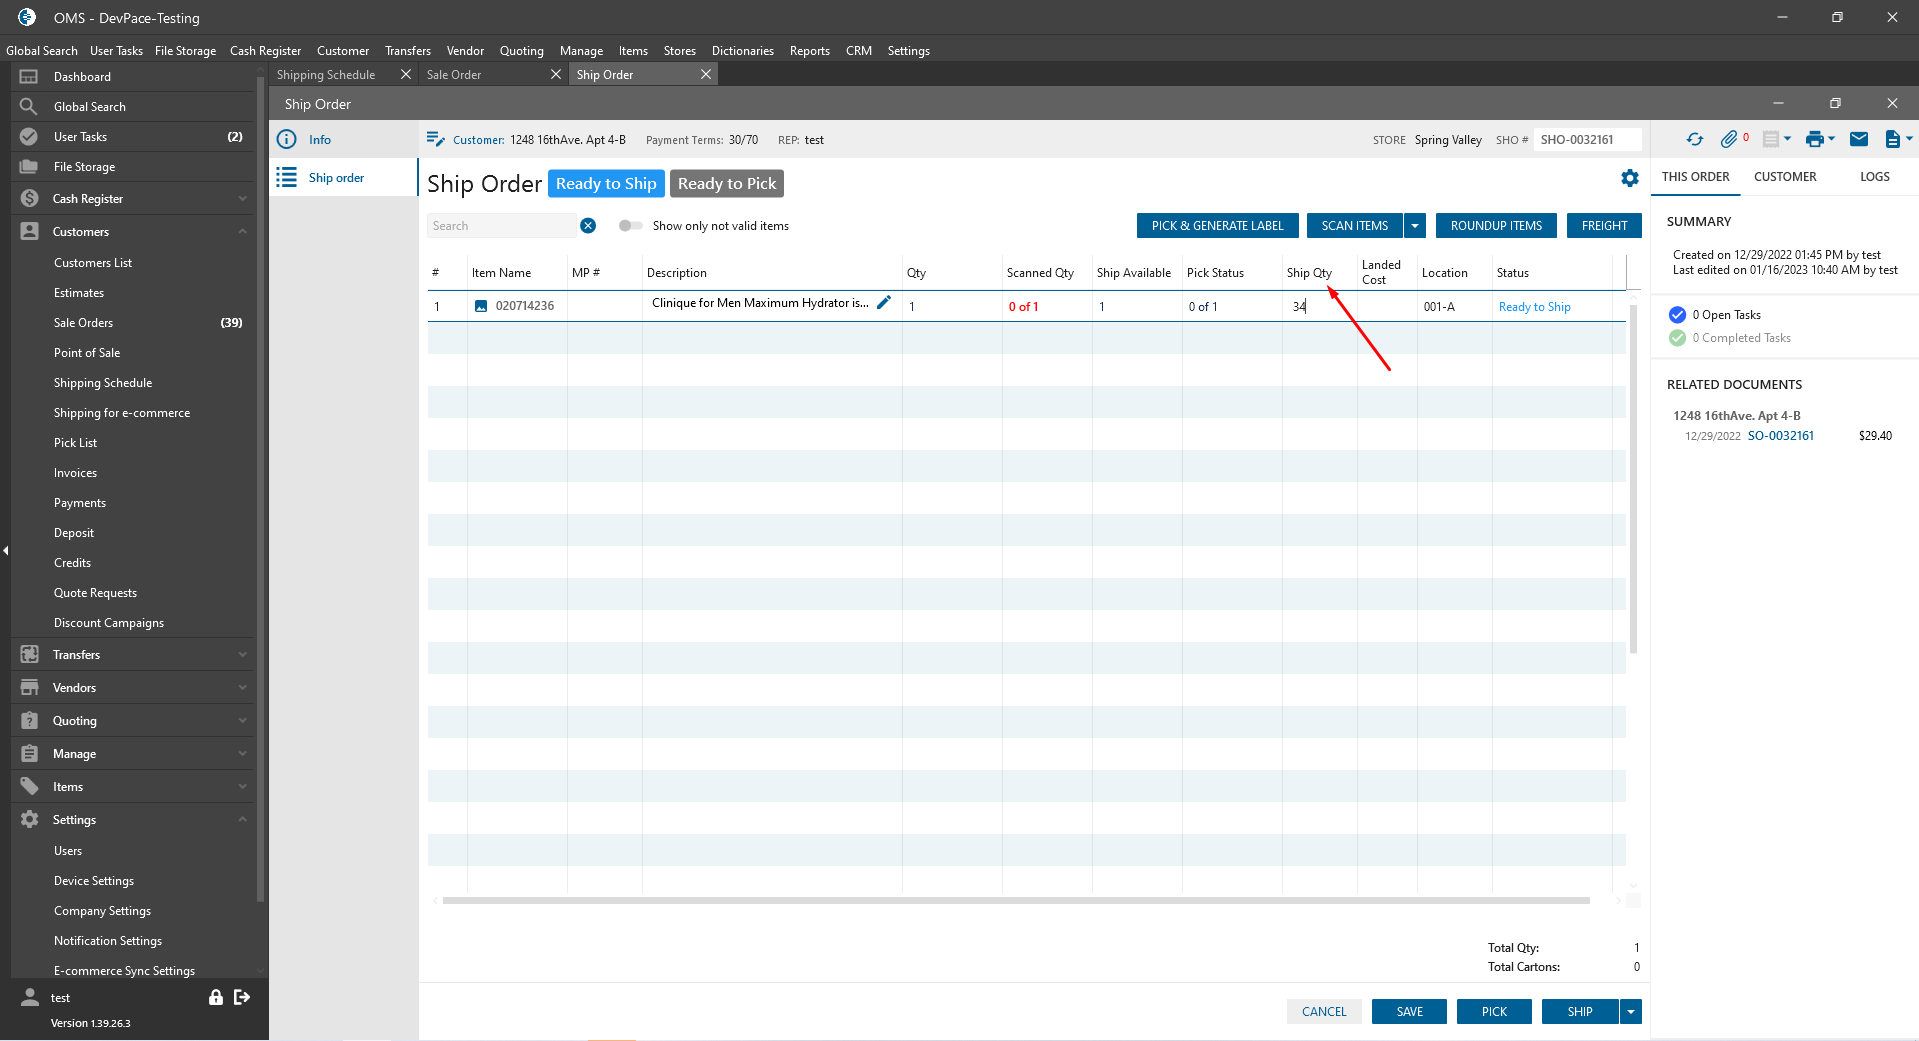Image resolution: width=1919 pixels, height=1041 pixels.
Task: Click the refresh order icon
Action: coord(1694,140)
